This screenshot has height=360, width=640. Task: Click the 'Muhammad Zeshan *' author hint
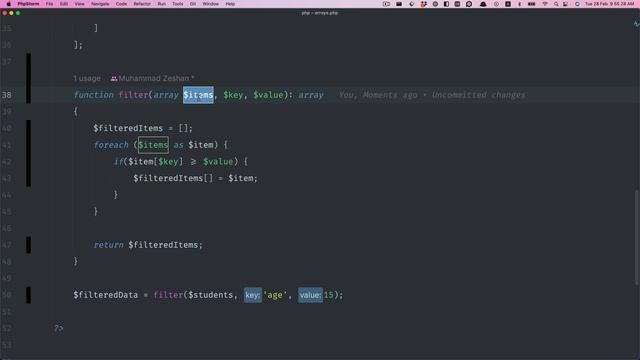click(x=156, y=78)
